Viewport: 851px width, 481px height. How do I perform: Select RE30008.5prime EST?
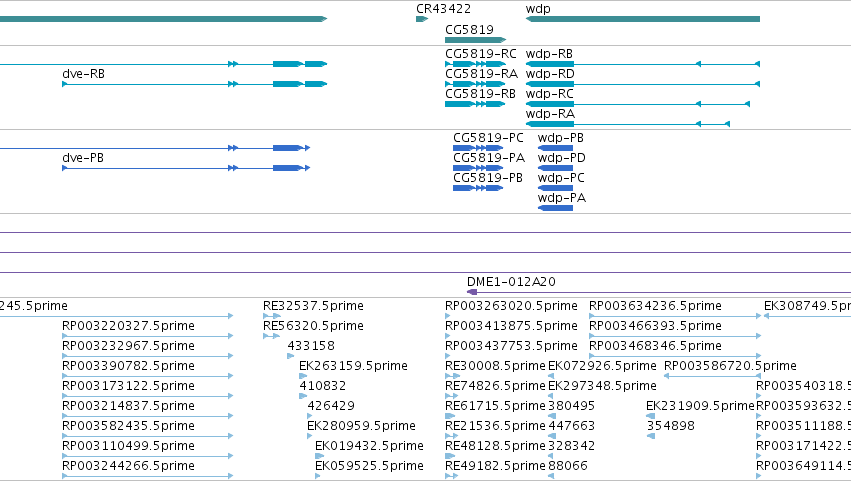pos(495,366)
